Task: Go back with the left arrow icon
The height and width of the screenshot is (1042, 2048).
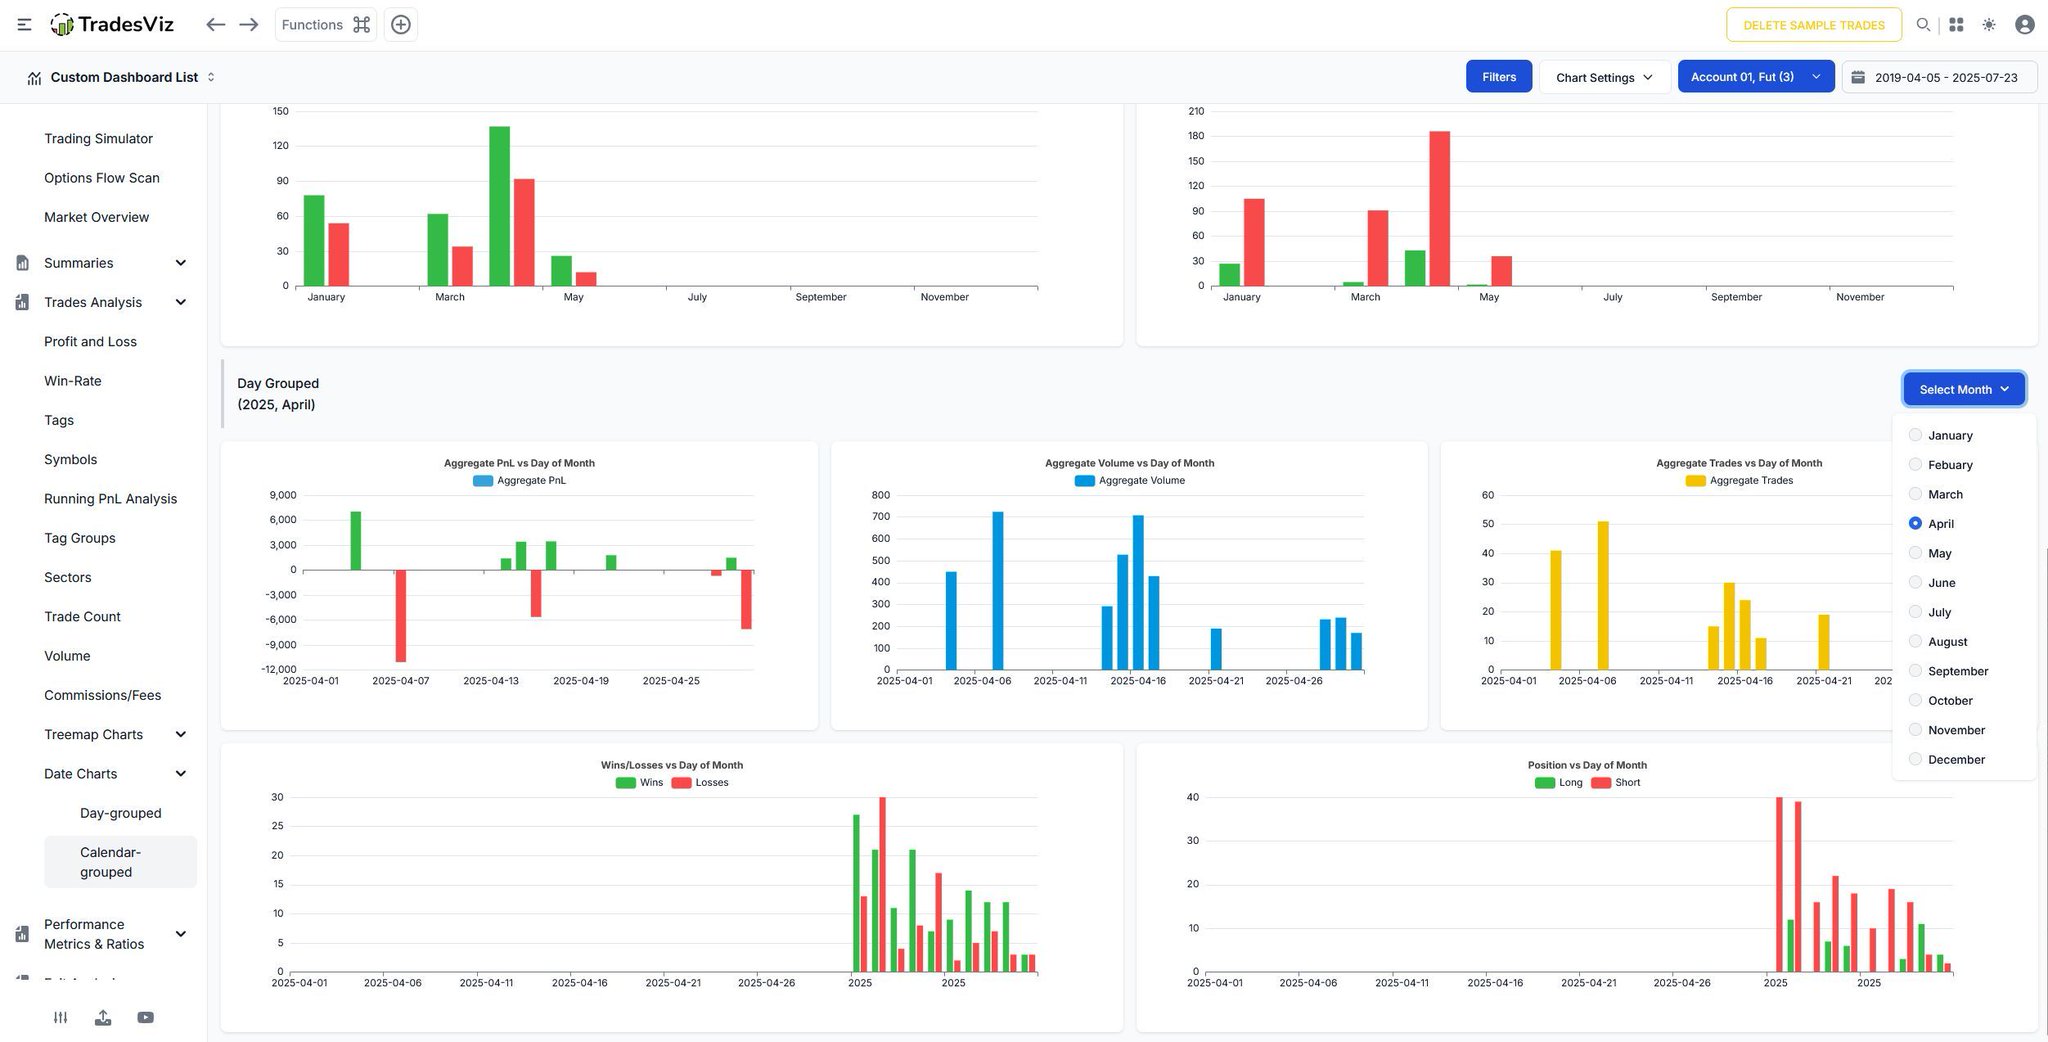Action: click(215, 25)
